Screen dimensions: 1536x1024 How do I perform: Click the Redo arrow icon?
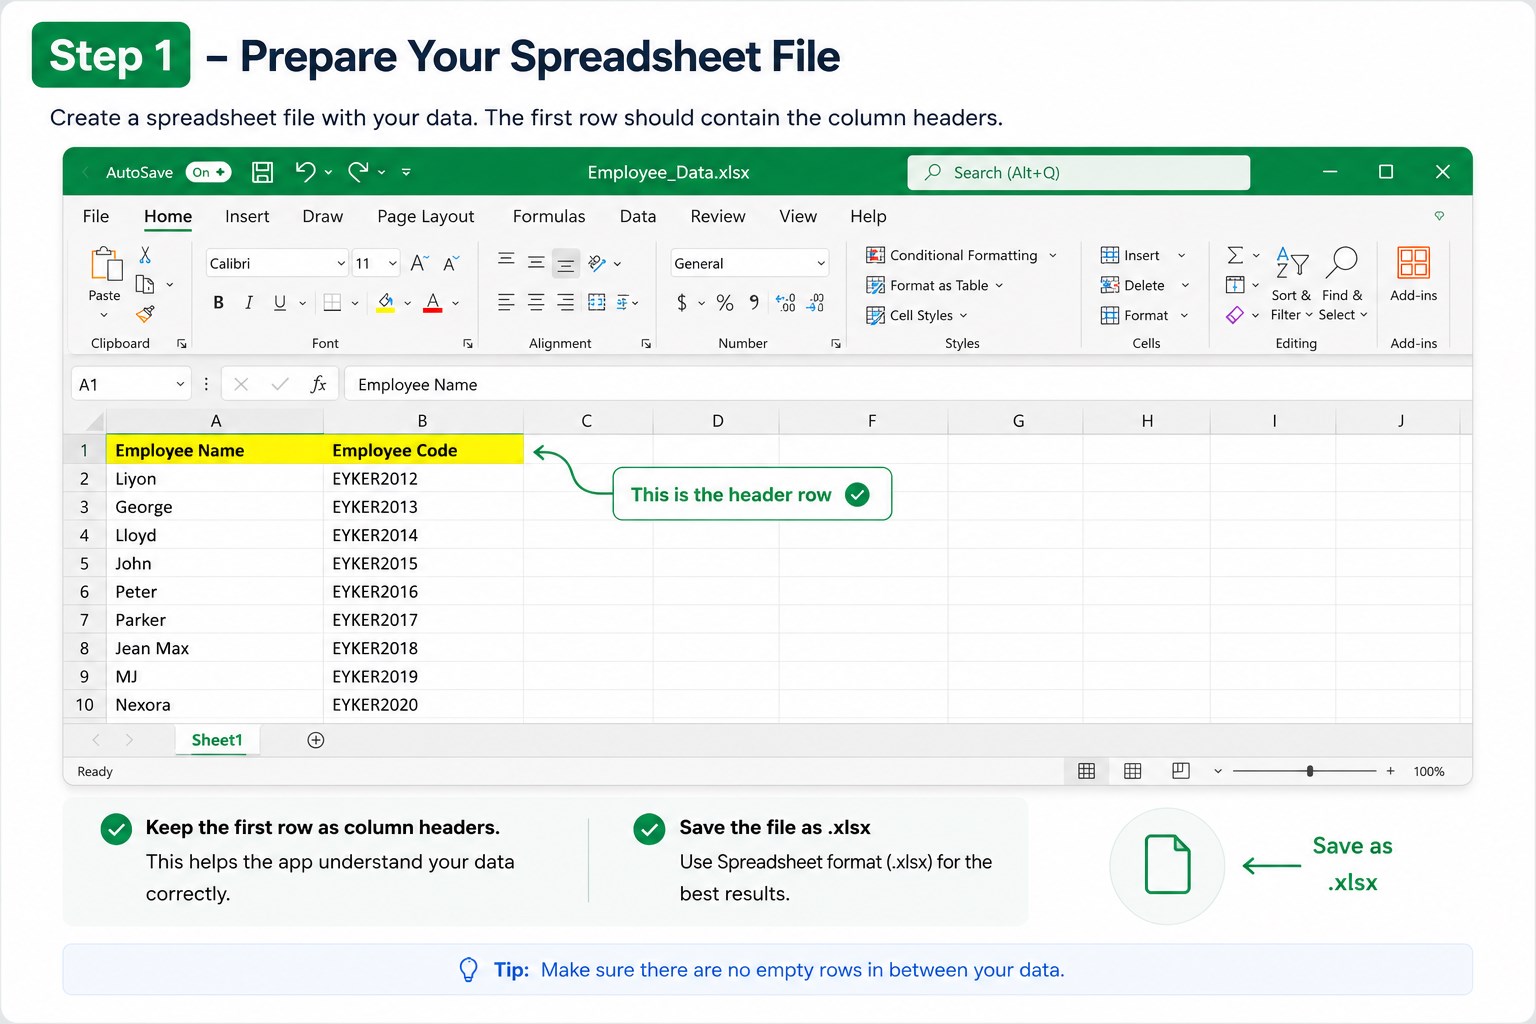[x=358, y=172]
